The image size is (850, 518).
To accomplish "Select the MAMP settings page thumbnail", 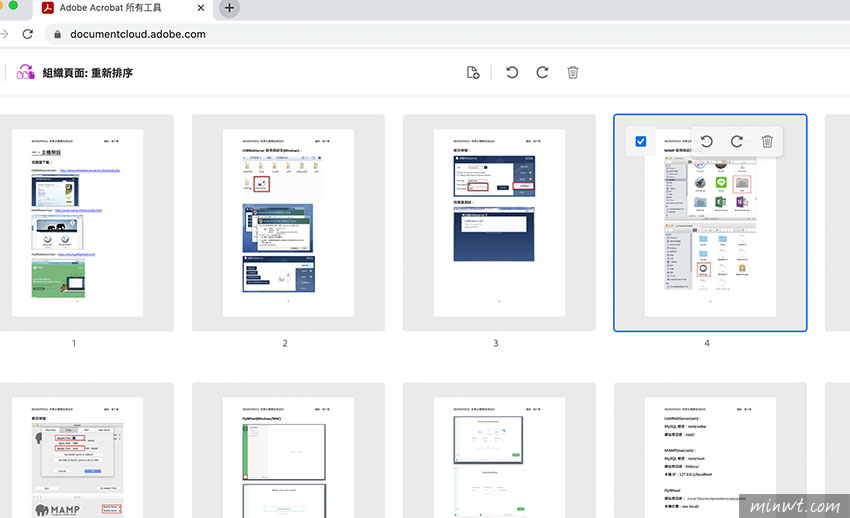I will pos(78,450).
